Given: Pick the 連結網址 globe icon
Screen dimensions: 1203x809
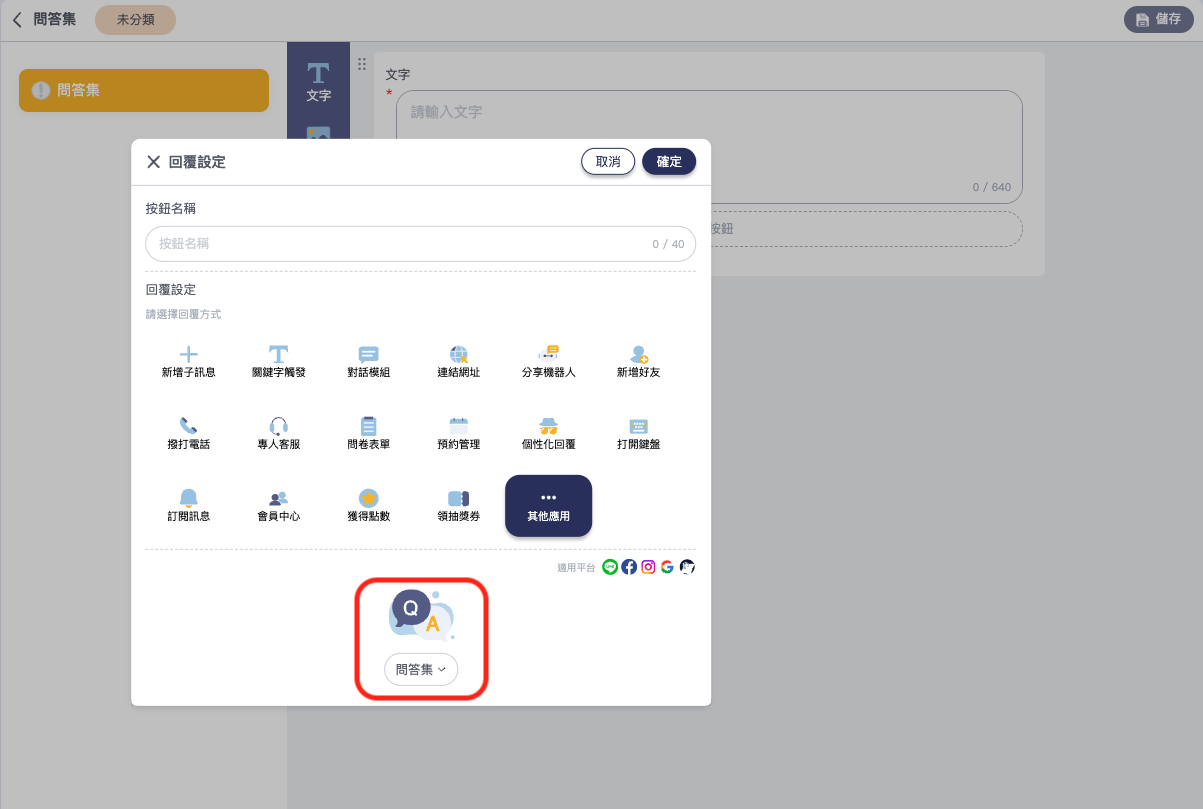Looking at the screenshot, I should (458, 355).
